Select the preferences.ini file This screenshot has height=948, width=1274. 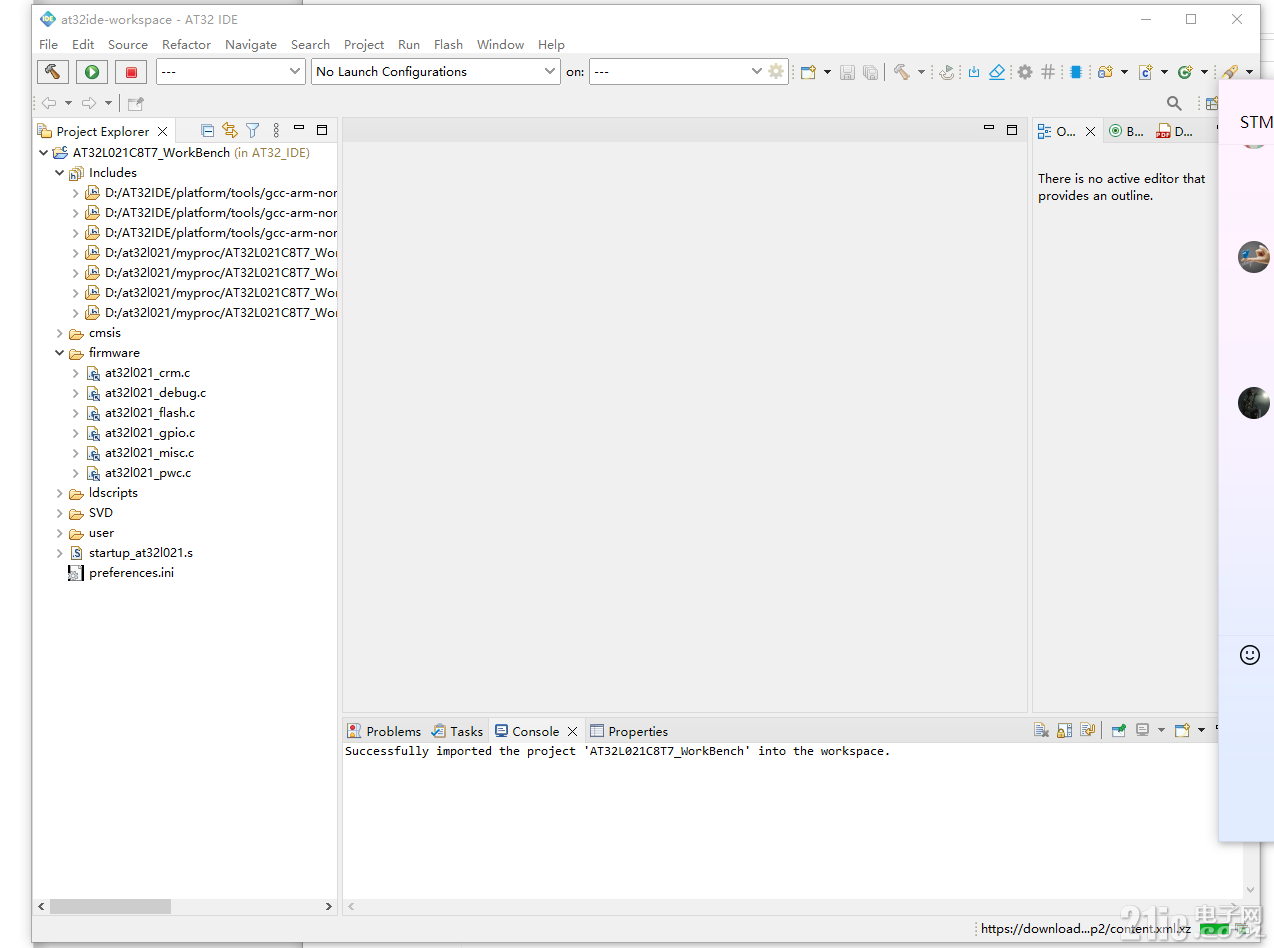pyautogui.click(x=121, y=573)
